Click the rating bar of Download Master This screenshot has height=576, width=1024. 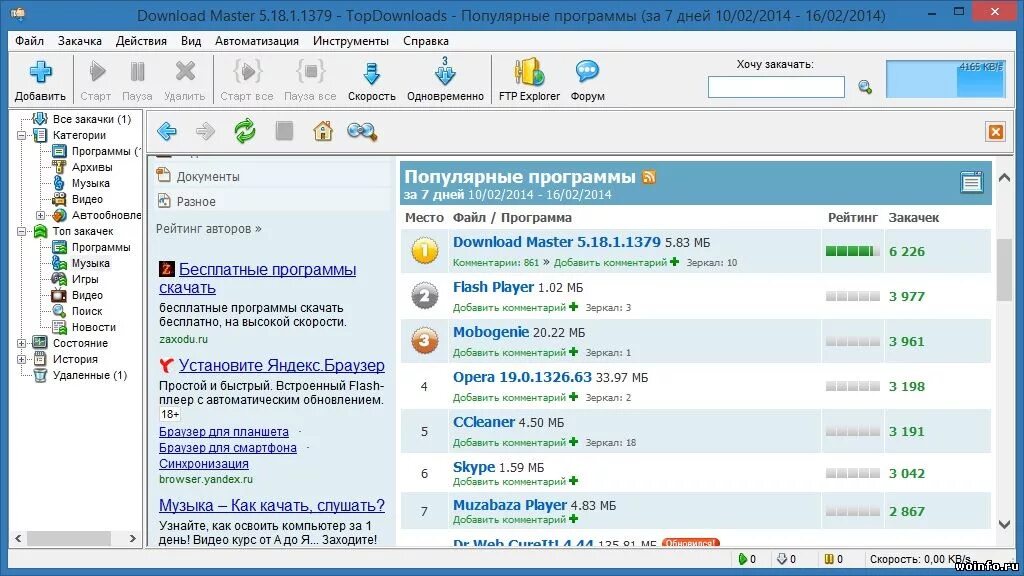852,251
